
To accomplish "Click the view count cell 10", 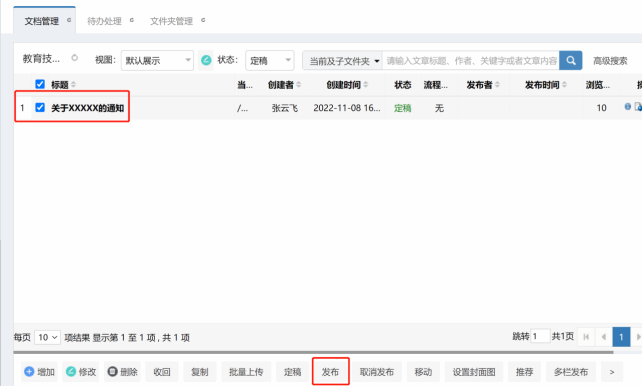I will tap(601, 108).
